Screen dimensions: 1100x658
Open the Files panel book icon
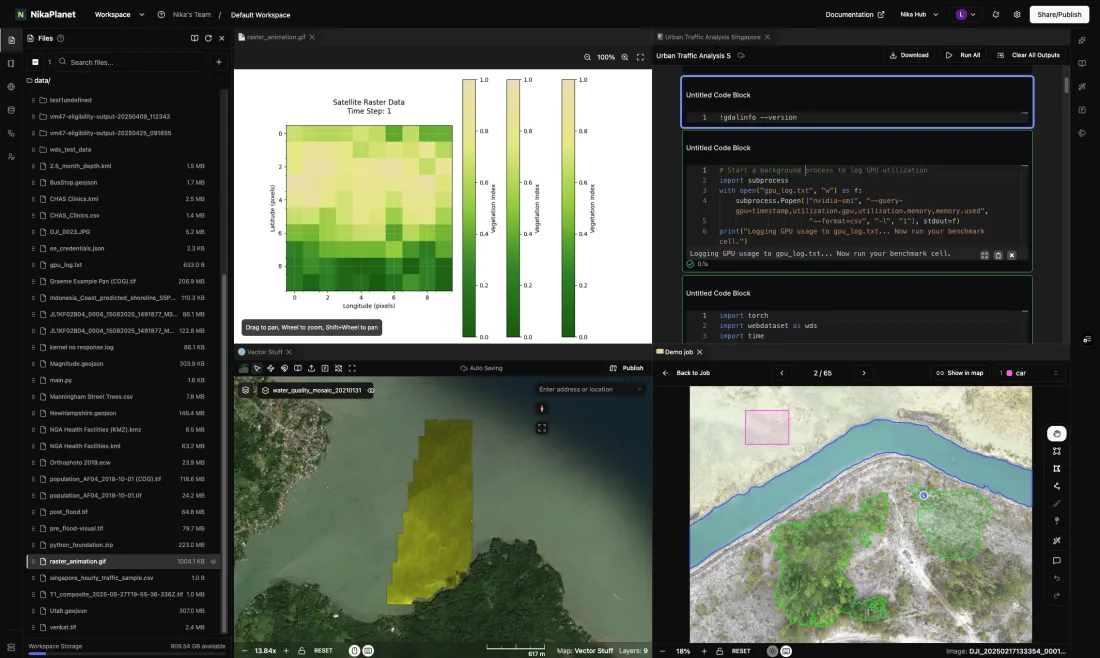tap(194, 39)
